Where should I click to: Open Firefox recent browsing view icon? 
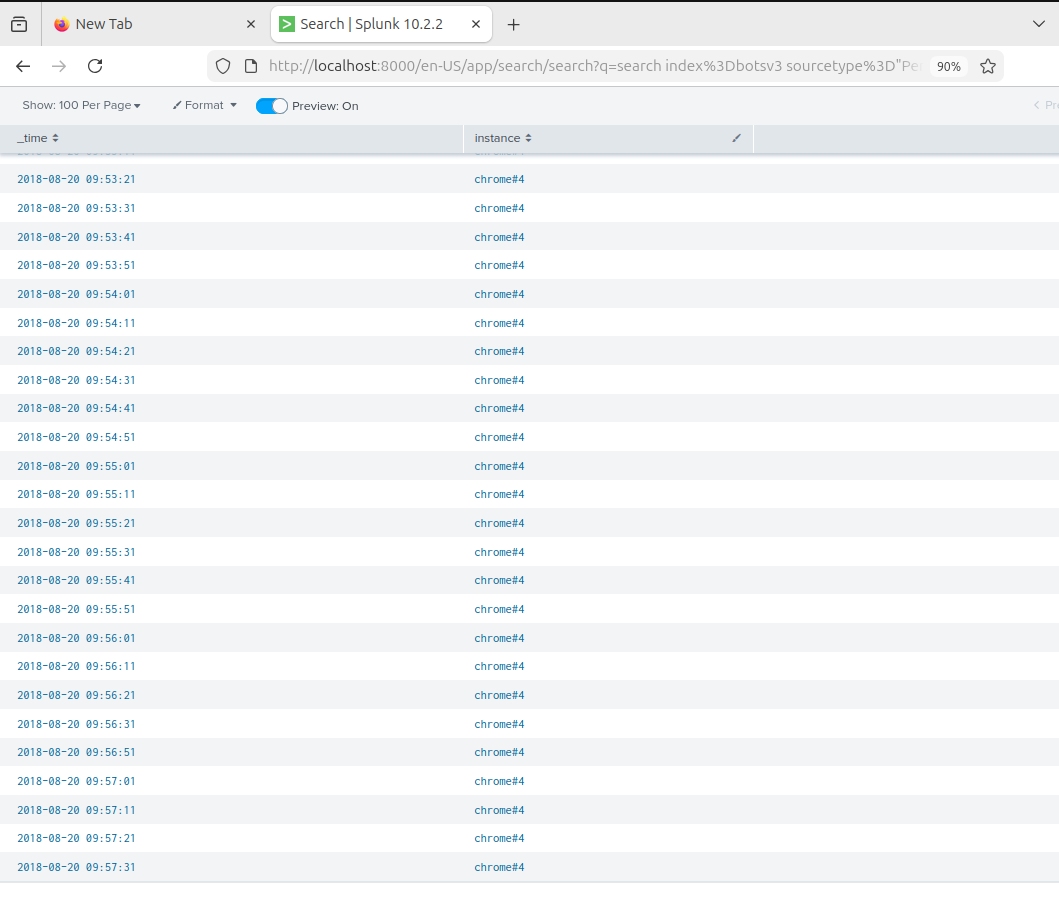coord(20,24)
